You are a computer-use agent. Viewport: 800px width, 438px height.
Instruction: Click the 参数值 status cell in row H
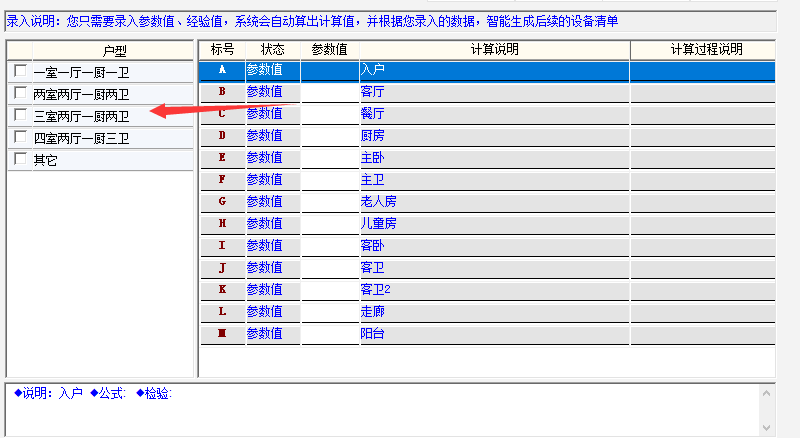click(x=273, y=224)
